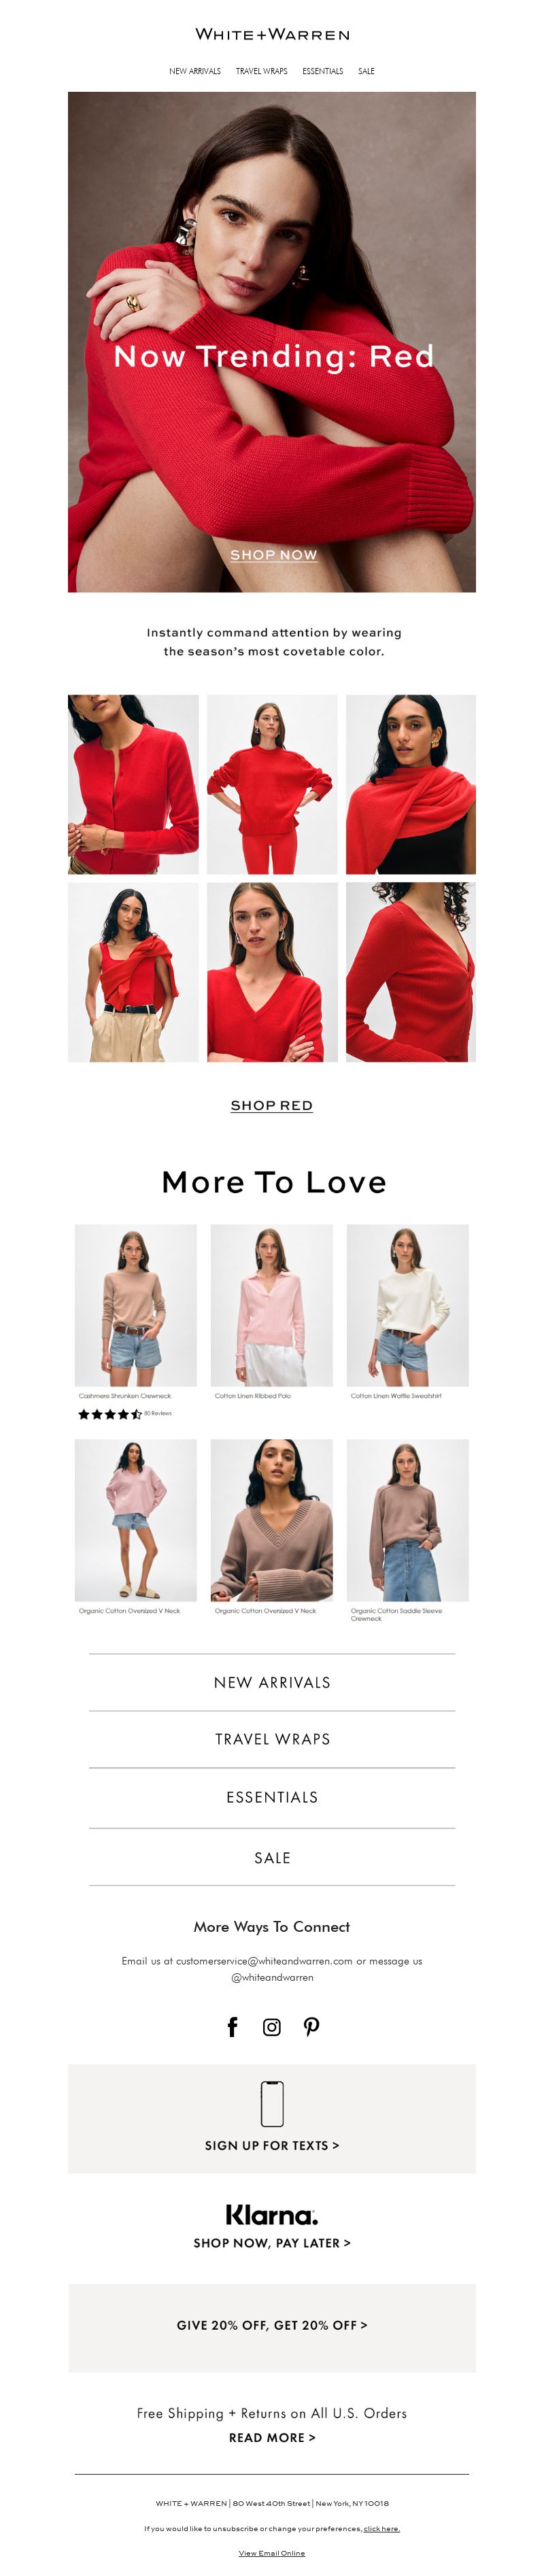This screenshot has width=544, height=2576.
Task: Click Sign Up For Texts
Action: tap(272, 2145)
